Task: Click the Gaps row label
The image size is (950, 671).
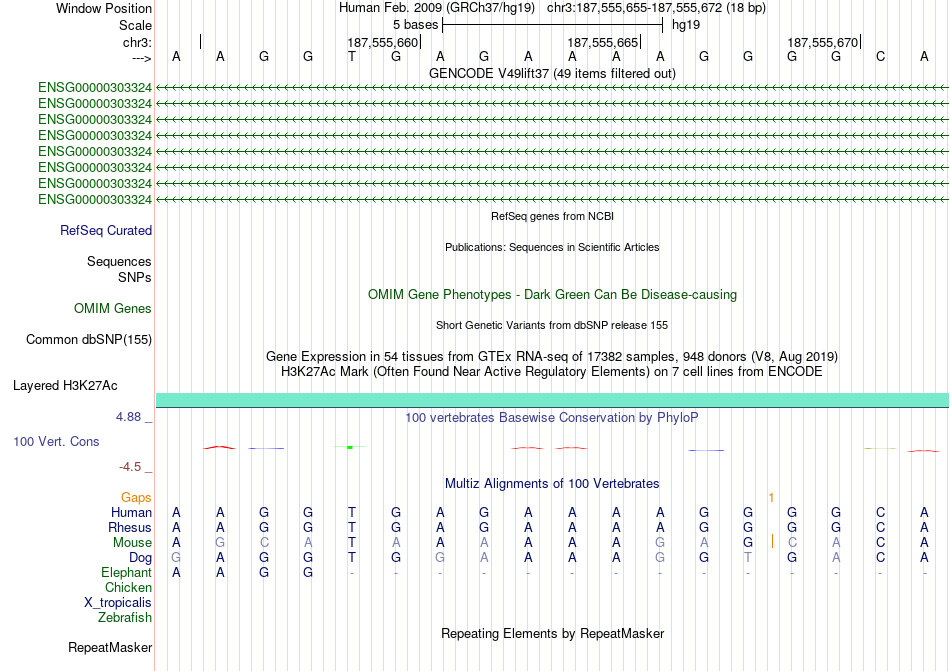Action: point(136,497)
